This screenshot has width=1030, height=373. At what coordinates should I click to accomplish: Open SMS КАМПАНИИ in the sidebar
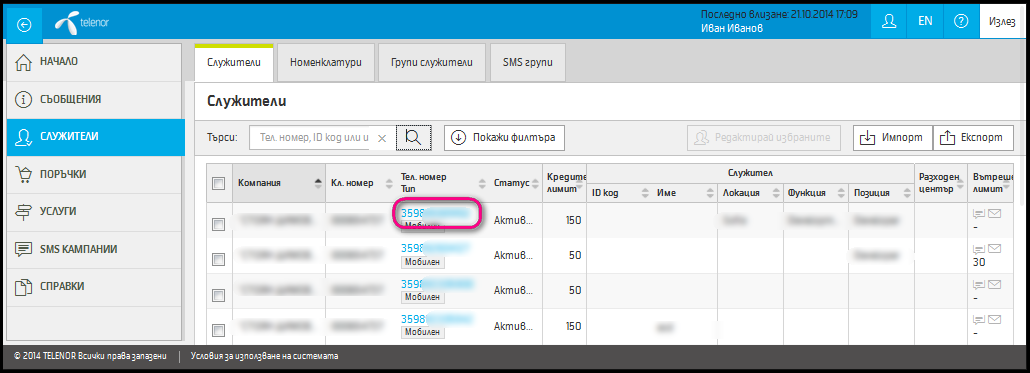(x=94, y=250)
